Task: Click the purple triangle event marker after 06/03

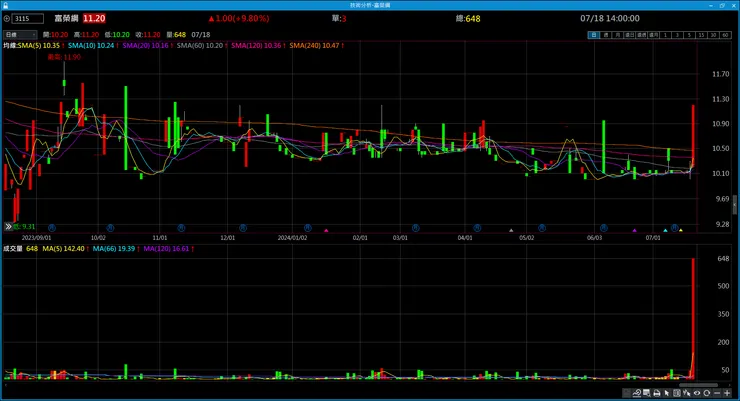Action: [635, 230]
